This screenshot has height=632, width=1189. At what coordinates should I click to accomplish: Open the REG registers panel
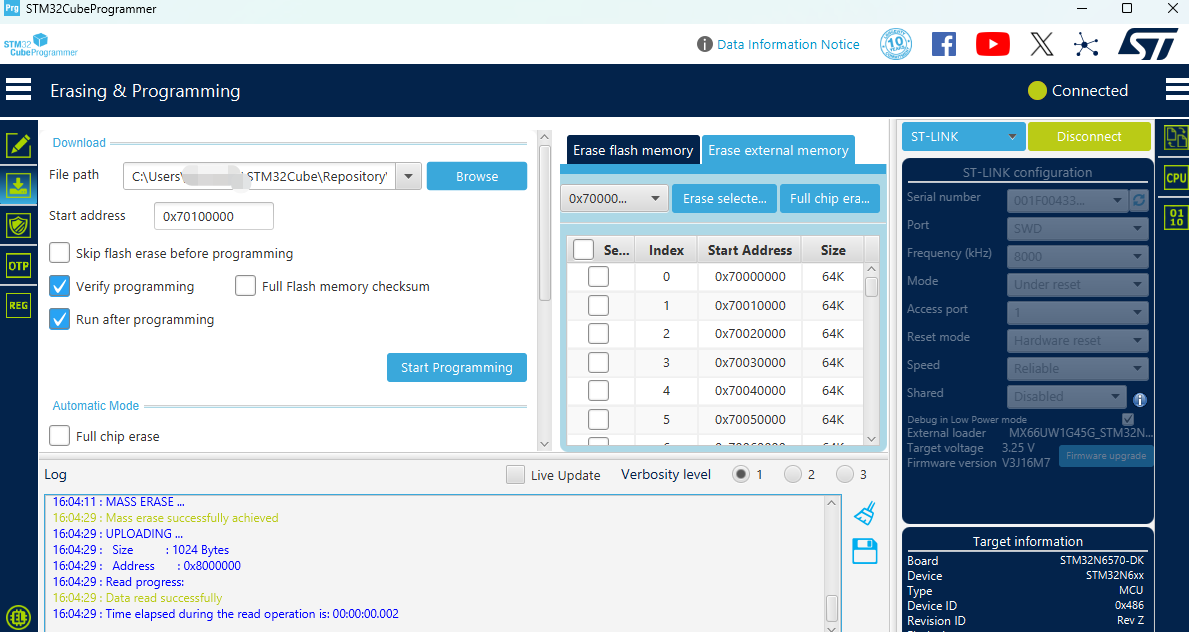coord(18,306)
